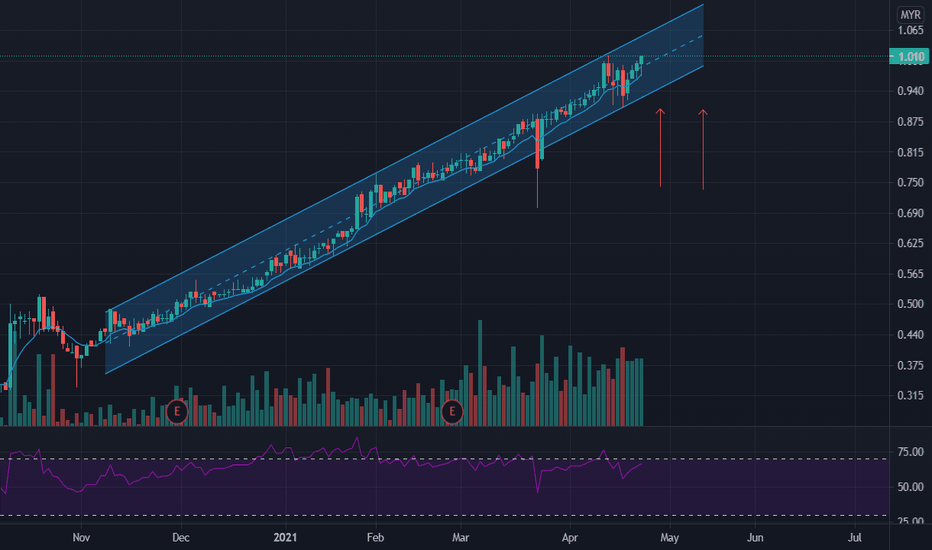Select the 0.940 price scale label

[x=911, y=91]
